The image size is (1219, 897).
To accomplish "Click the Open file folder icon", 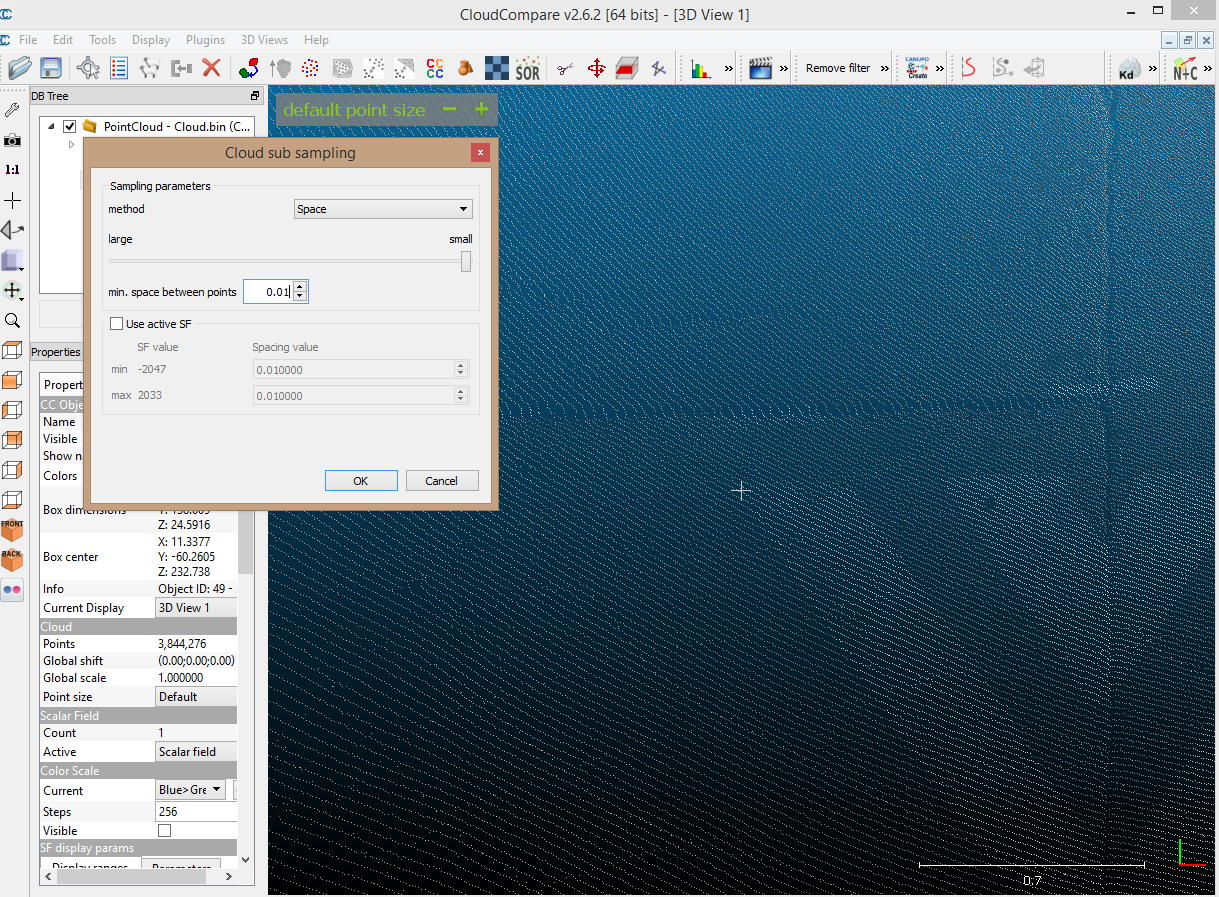I will 20,68.
